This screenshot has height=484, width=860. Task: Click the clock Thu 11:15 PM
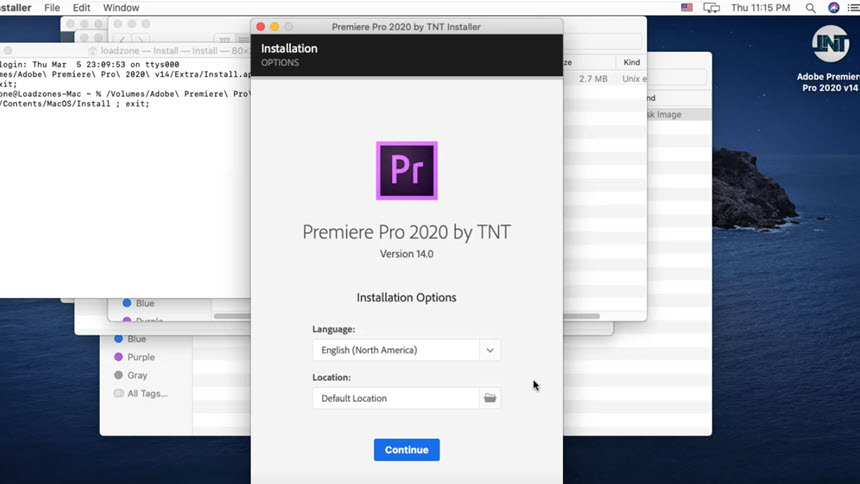tap(760, 8)
